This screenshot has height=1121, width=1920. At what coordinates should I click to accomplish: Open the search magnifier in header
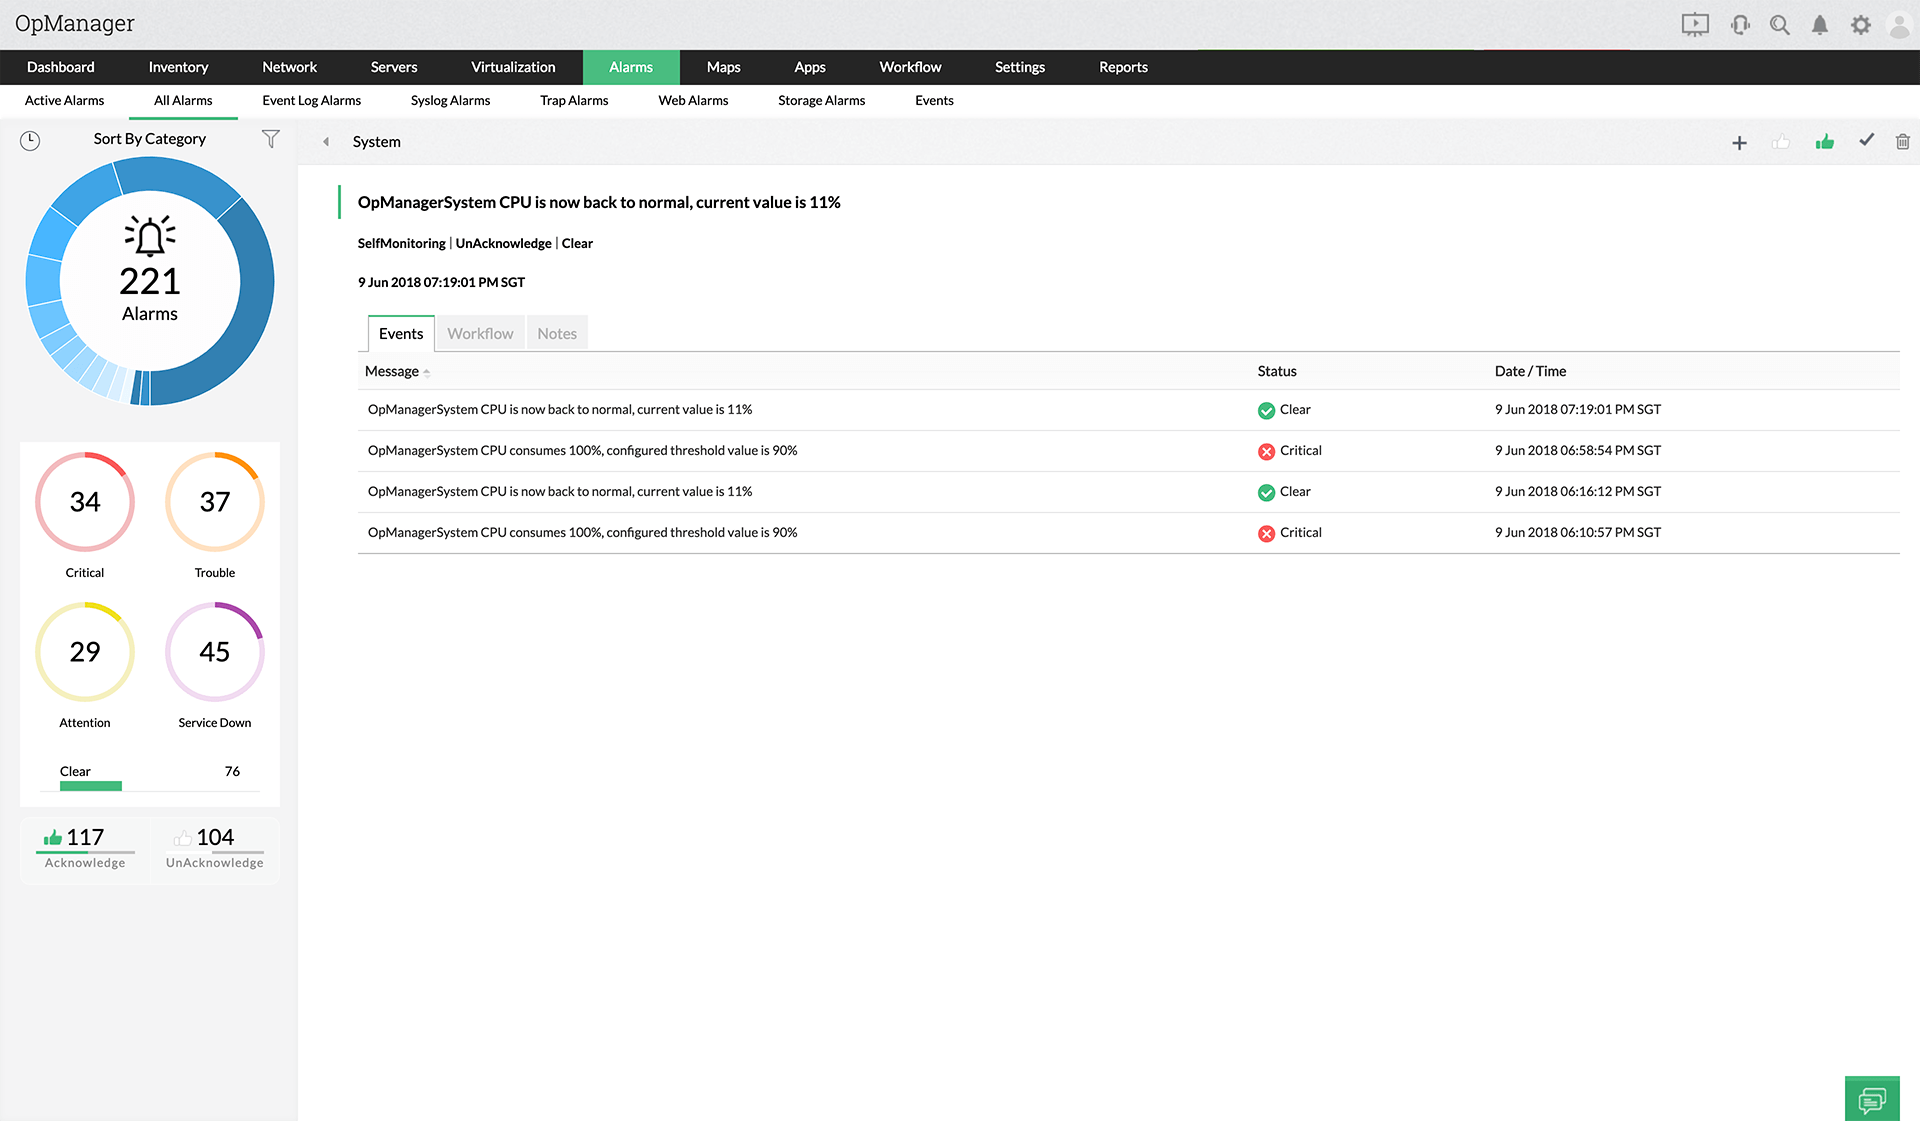(x=1779, y=25)
